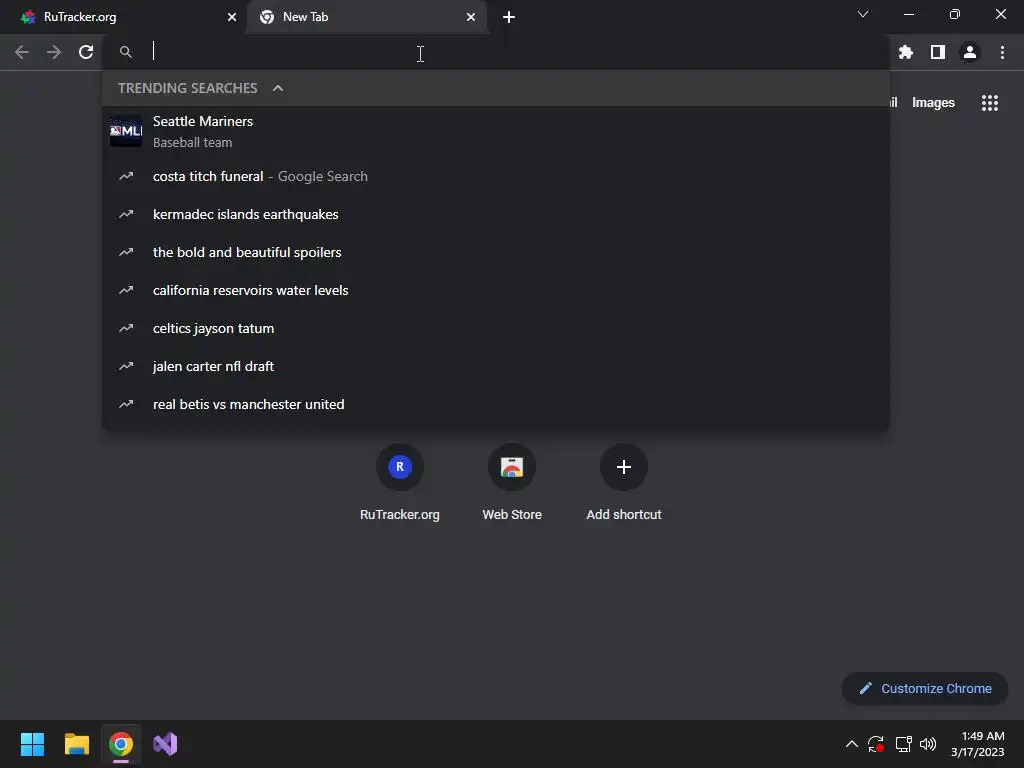
Task: Open the tab search chevron
Action: [863, 14]
